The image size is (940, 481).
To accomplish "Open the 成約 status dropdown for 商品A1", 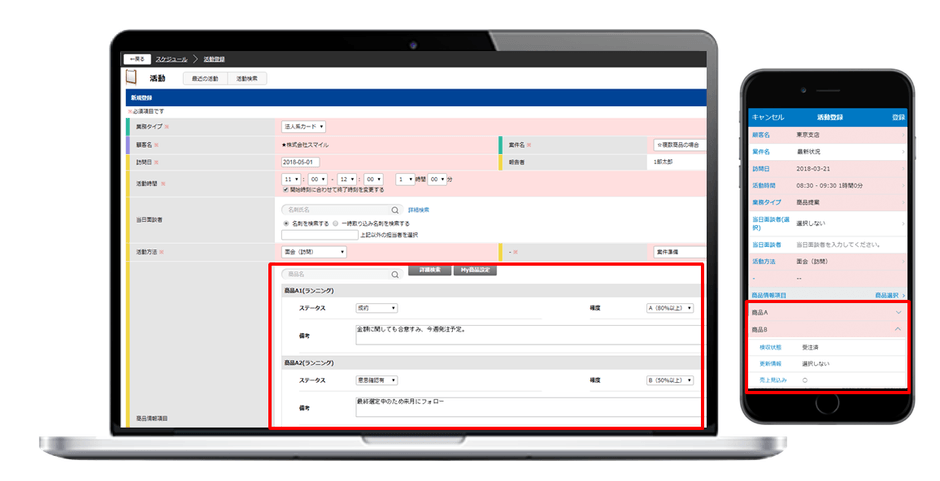I will pyautogui.click(x=376, y=308).
